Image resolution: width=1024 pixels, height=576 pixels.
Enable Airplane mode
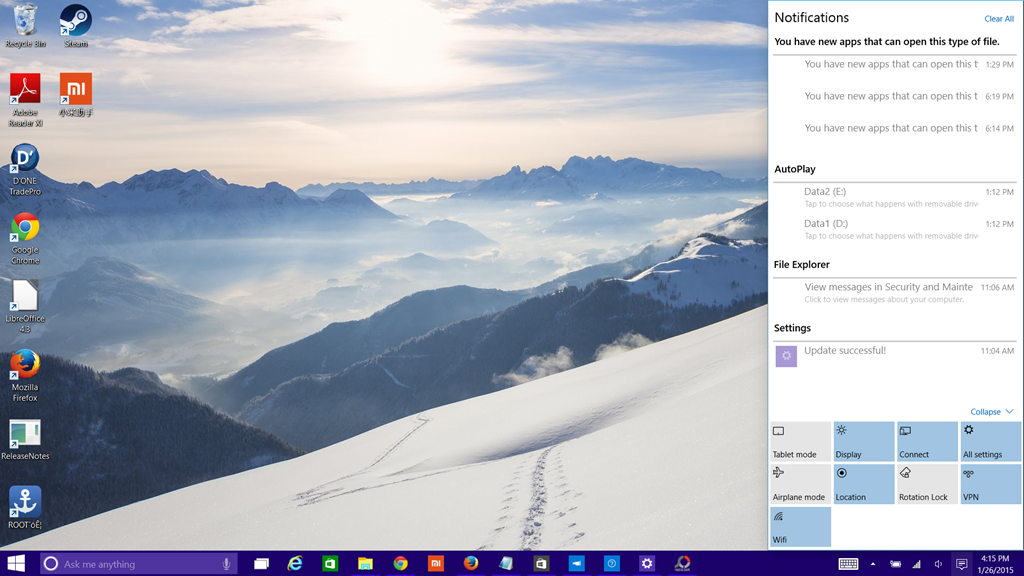tap(799, 484)
